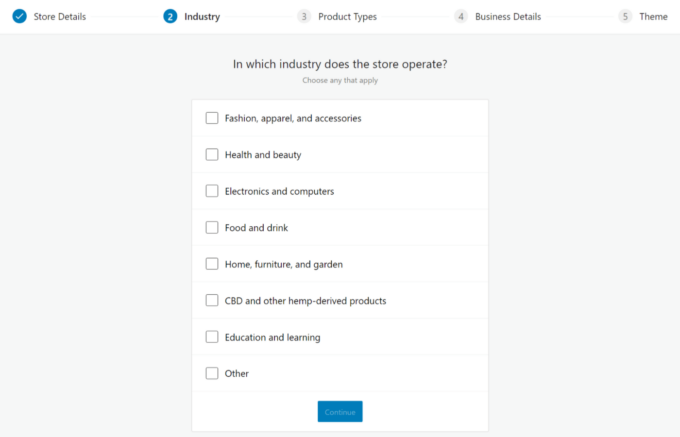Switch to the Theme step
680x437 pixels.
(653, 16)
